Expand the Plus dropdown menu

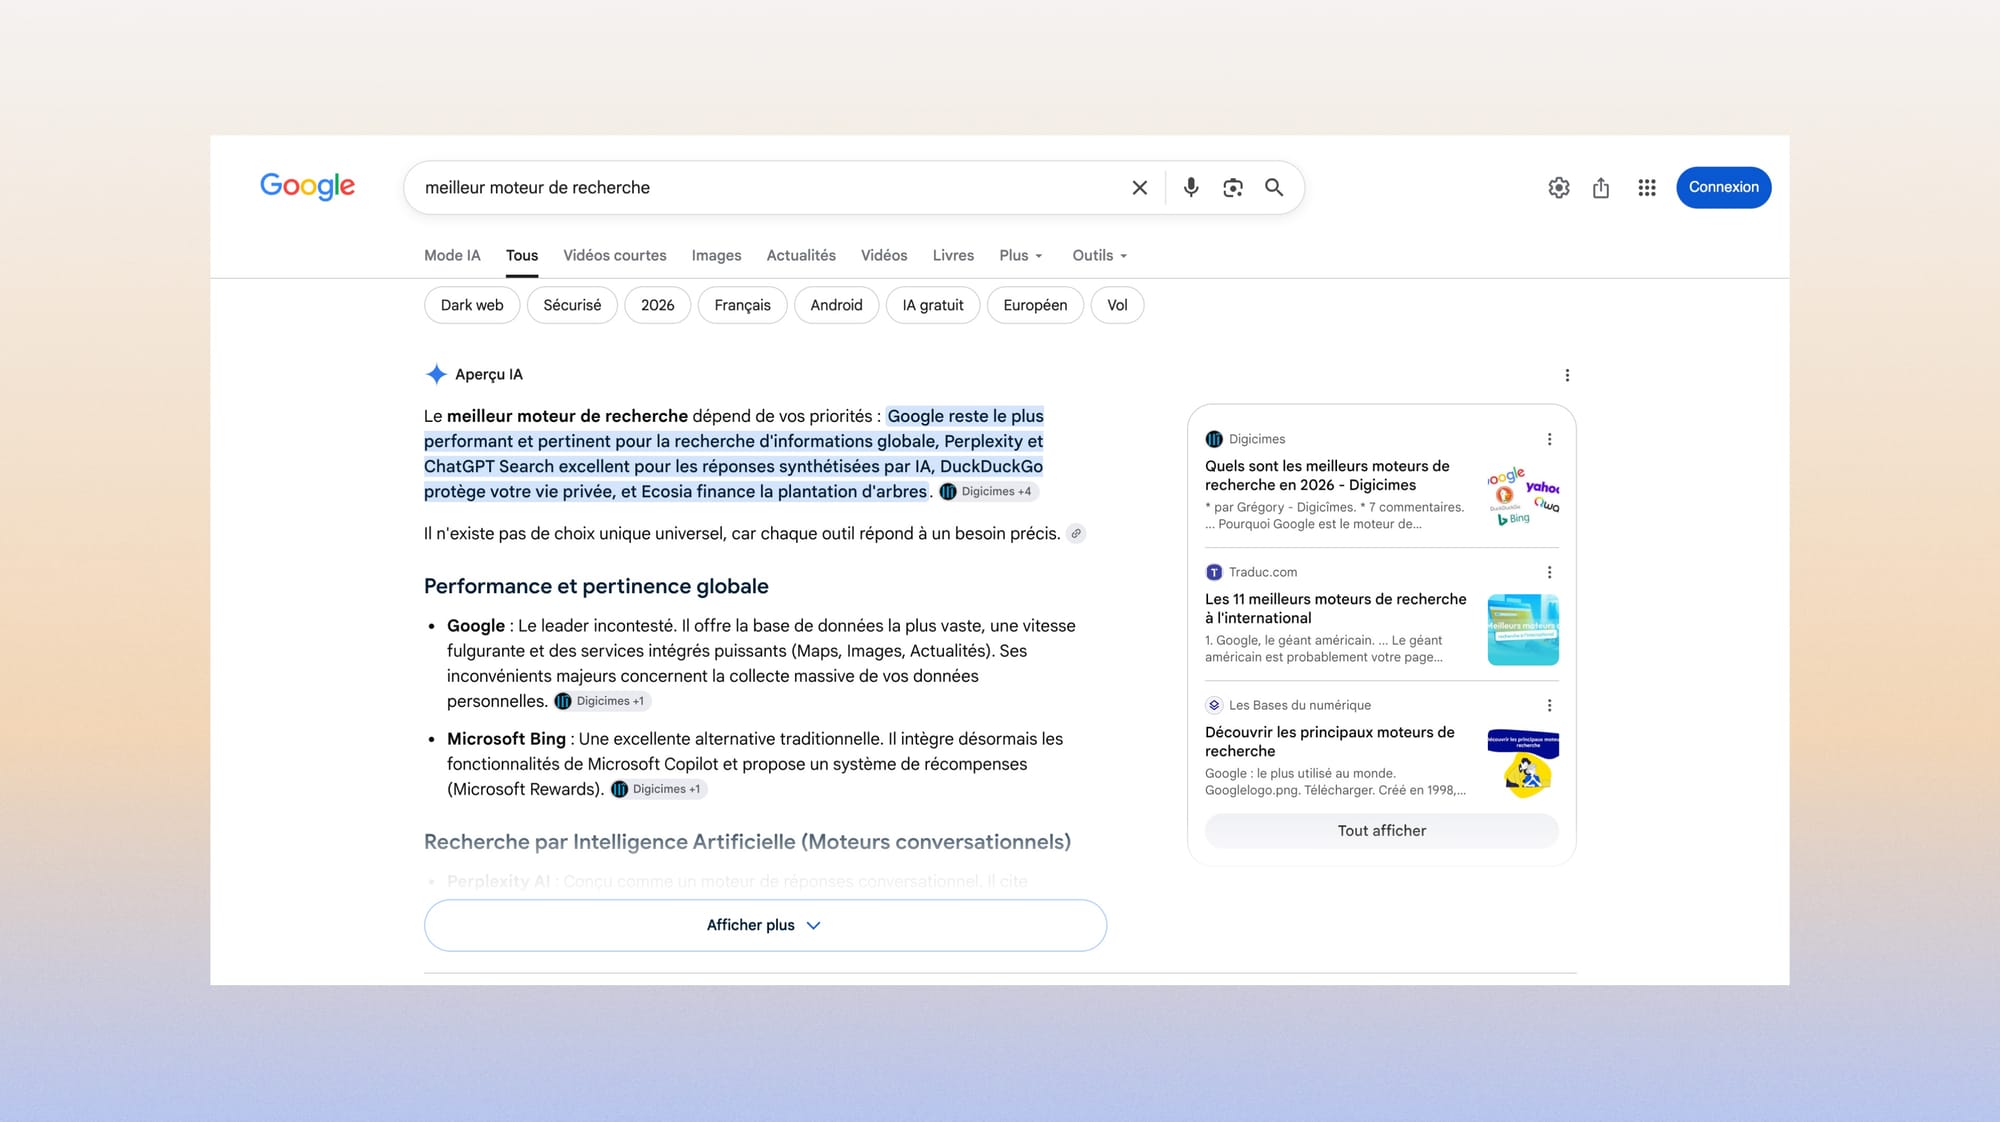point(1021,256)
